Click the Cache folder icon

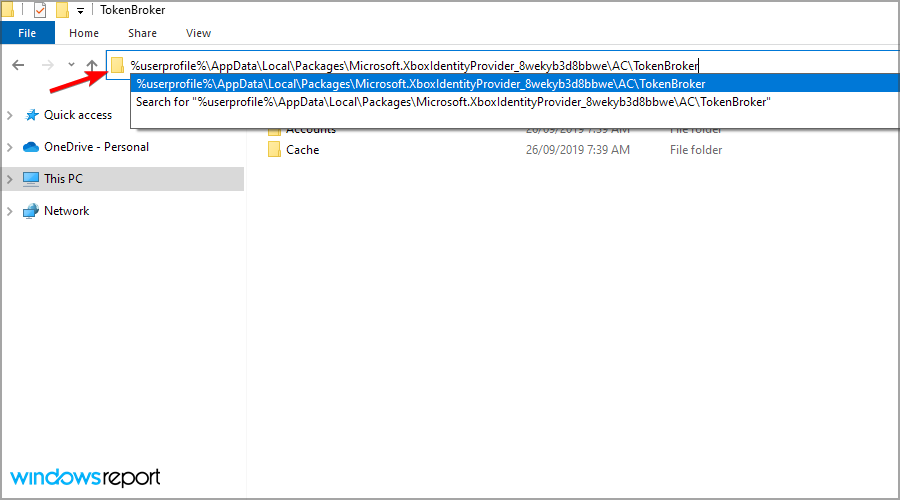[274, 149]
